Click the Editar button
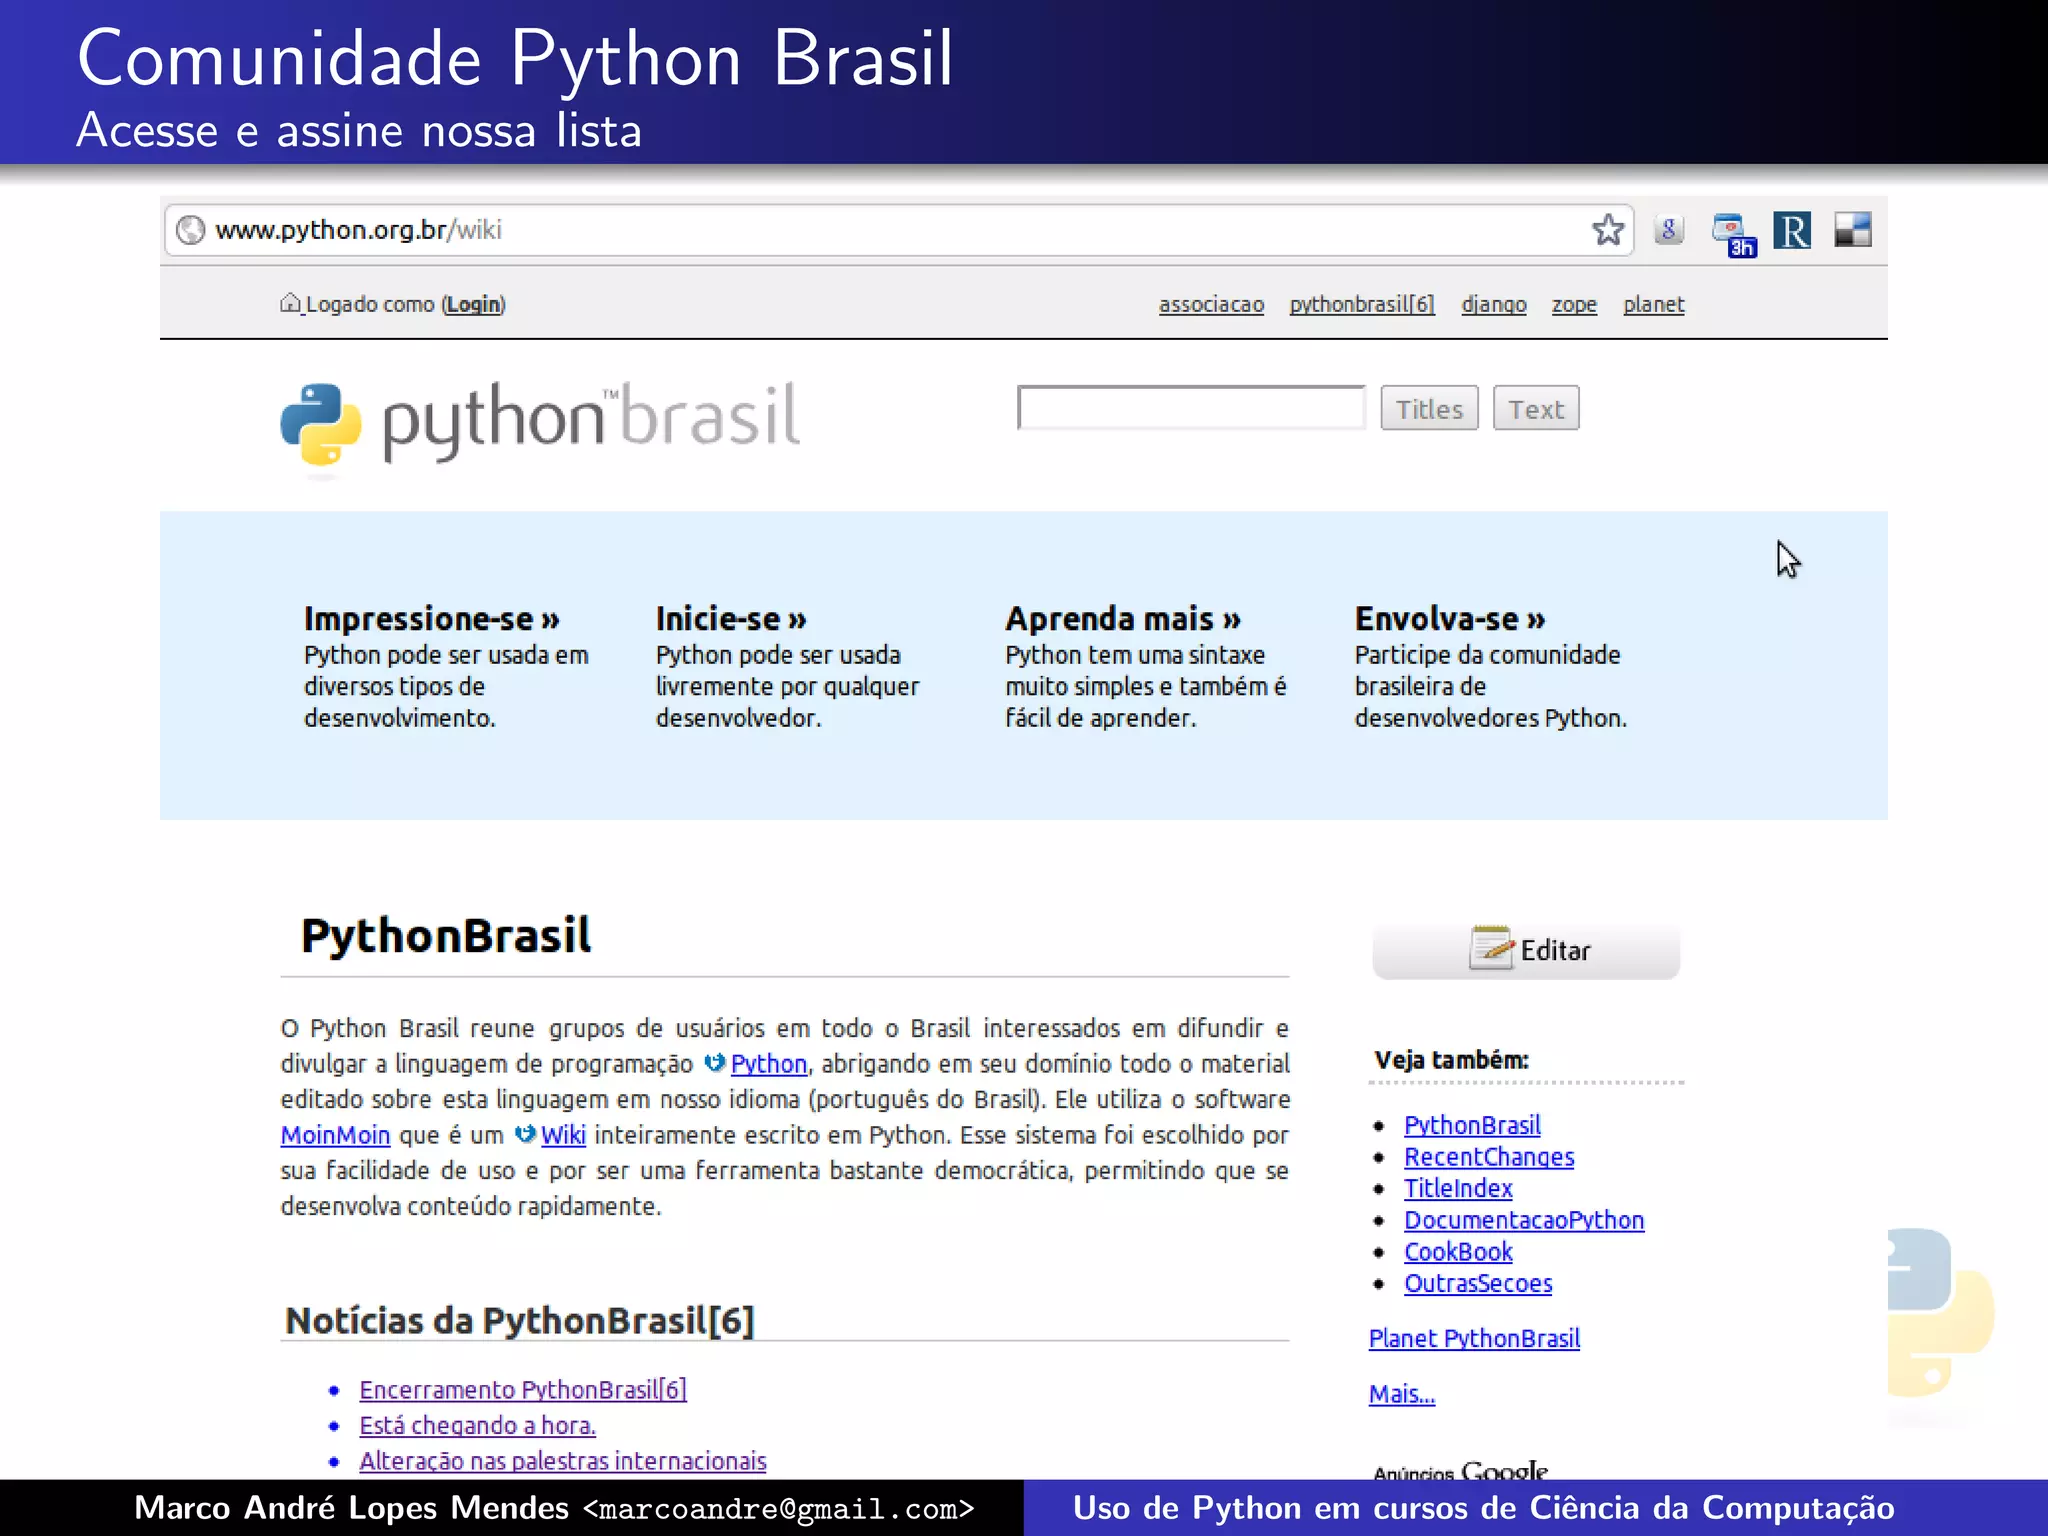 [x=1526, y=950]
